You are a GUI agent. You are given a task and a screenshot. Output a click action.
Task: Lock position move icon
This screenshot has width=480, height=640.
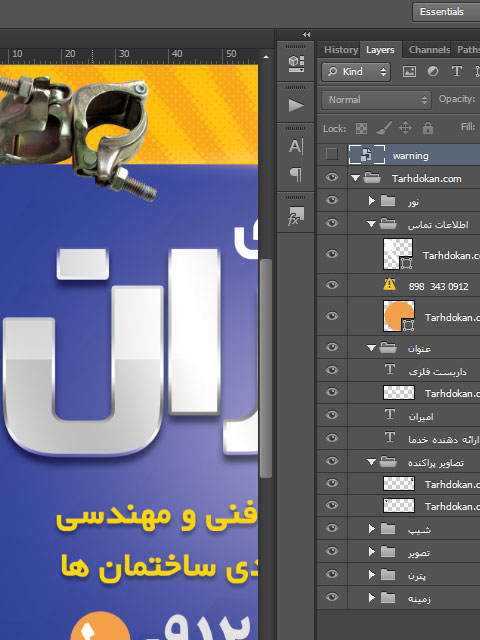405,128
